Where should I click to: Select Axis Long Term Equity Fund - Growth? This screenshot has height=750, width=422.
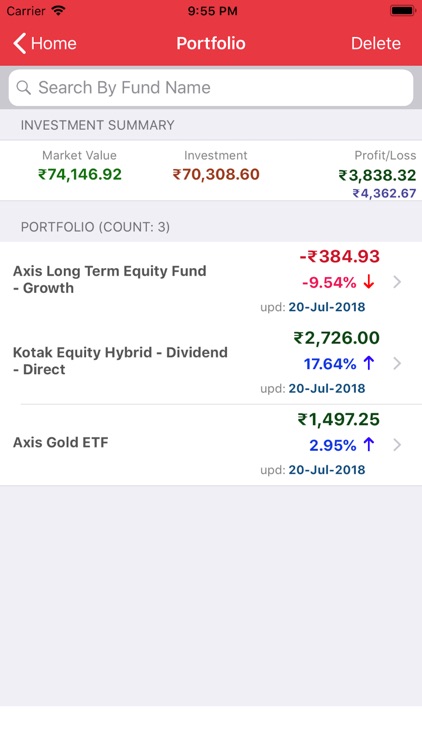211,282
